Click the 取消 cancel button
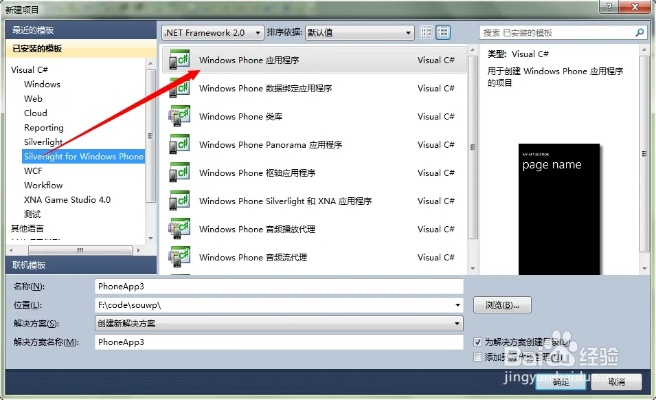Image resolution: width=656 pixels, height=400 pixels. 616,382
